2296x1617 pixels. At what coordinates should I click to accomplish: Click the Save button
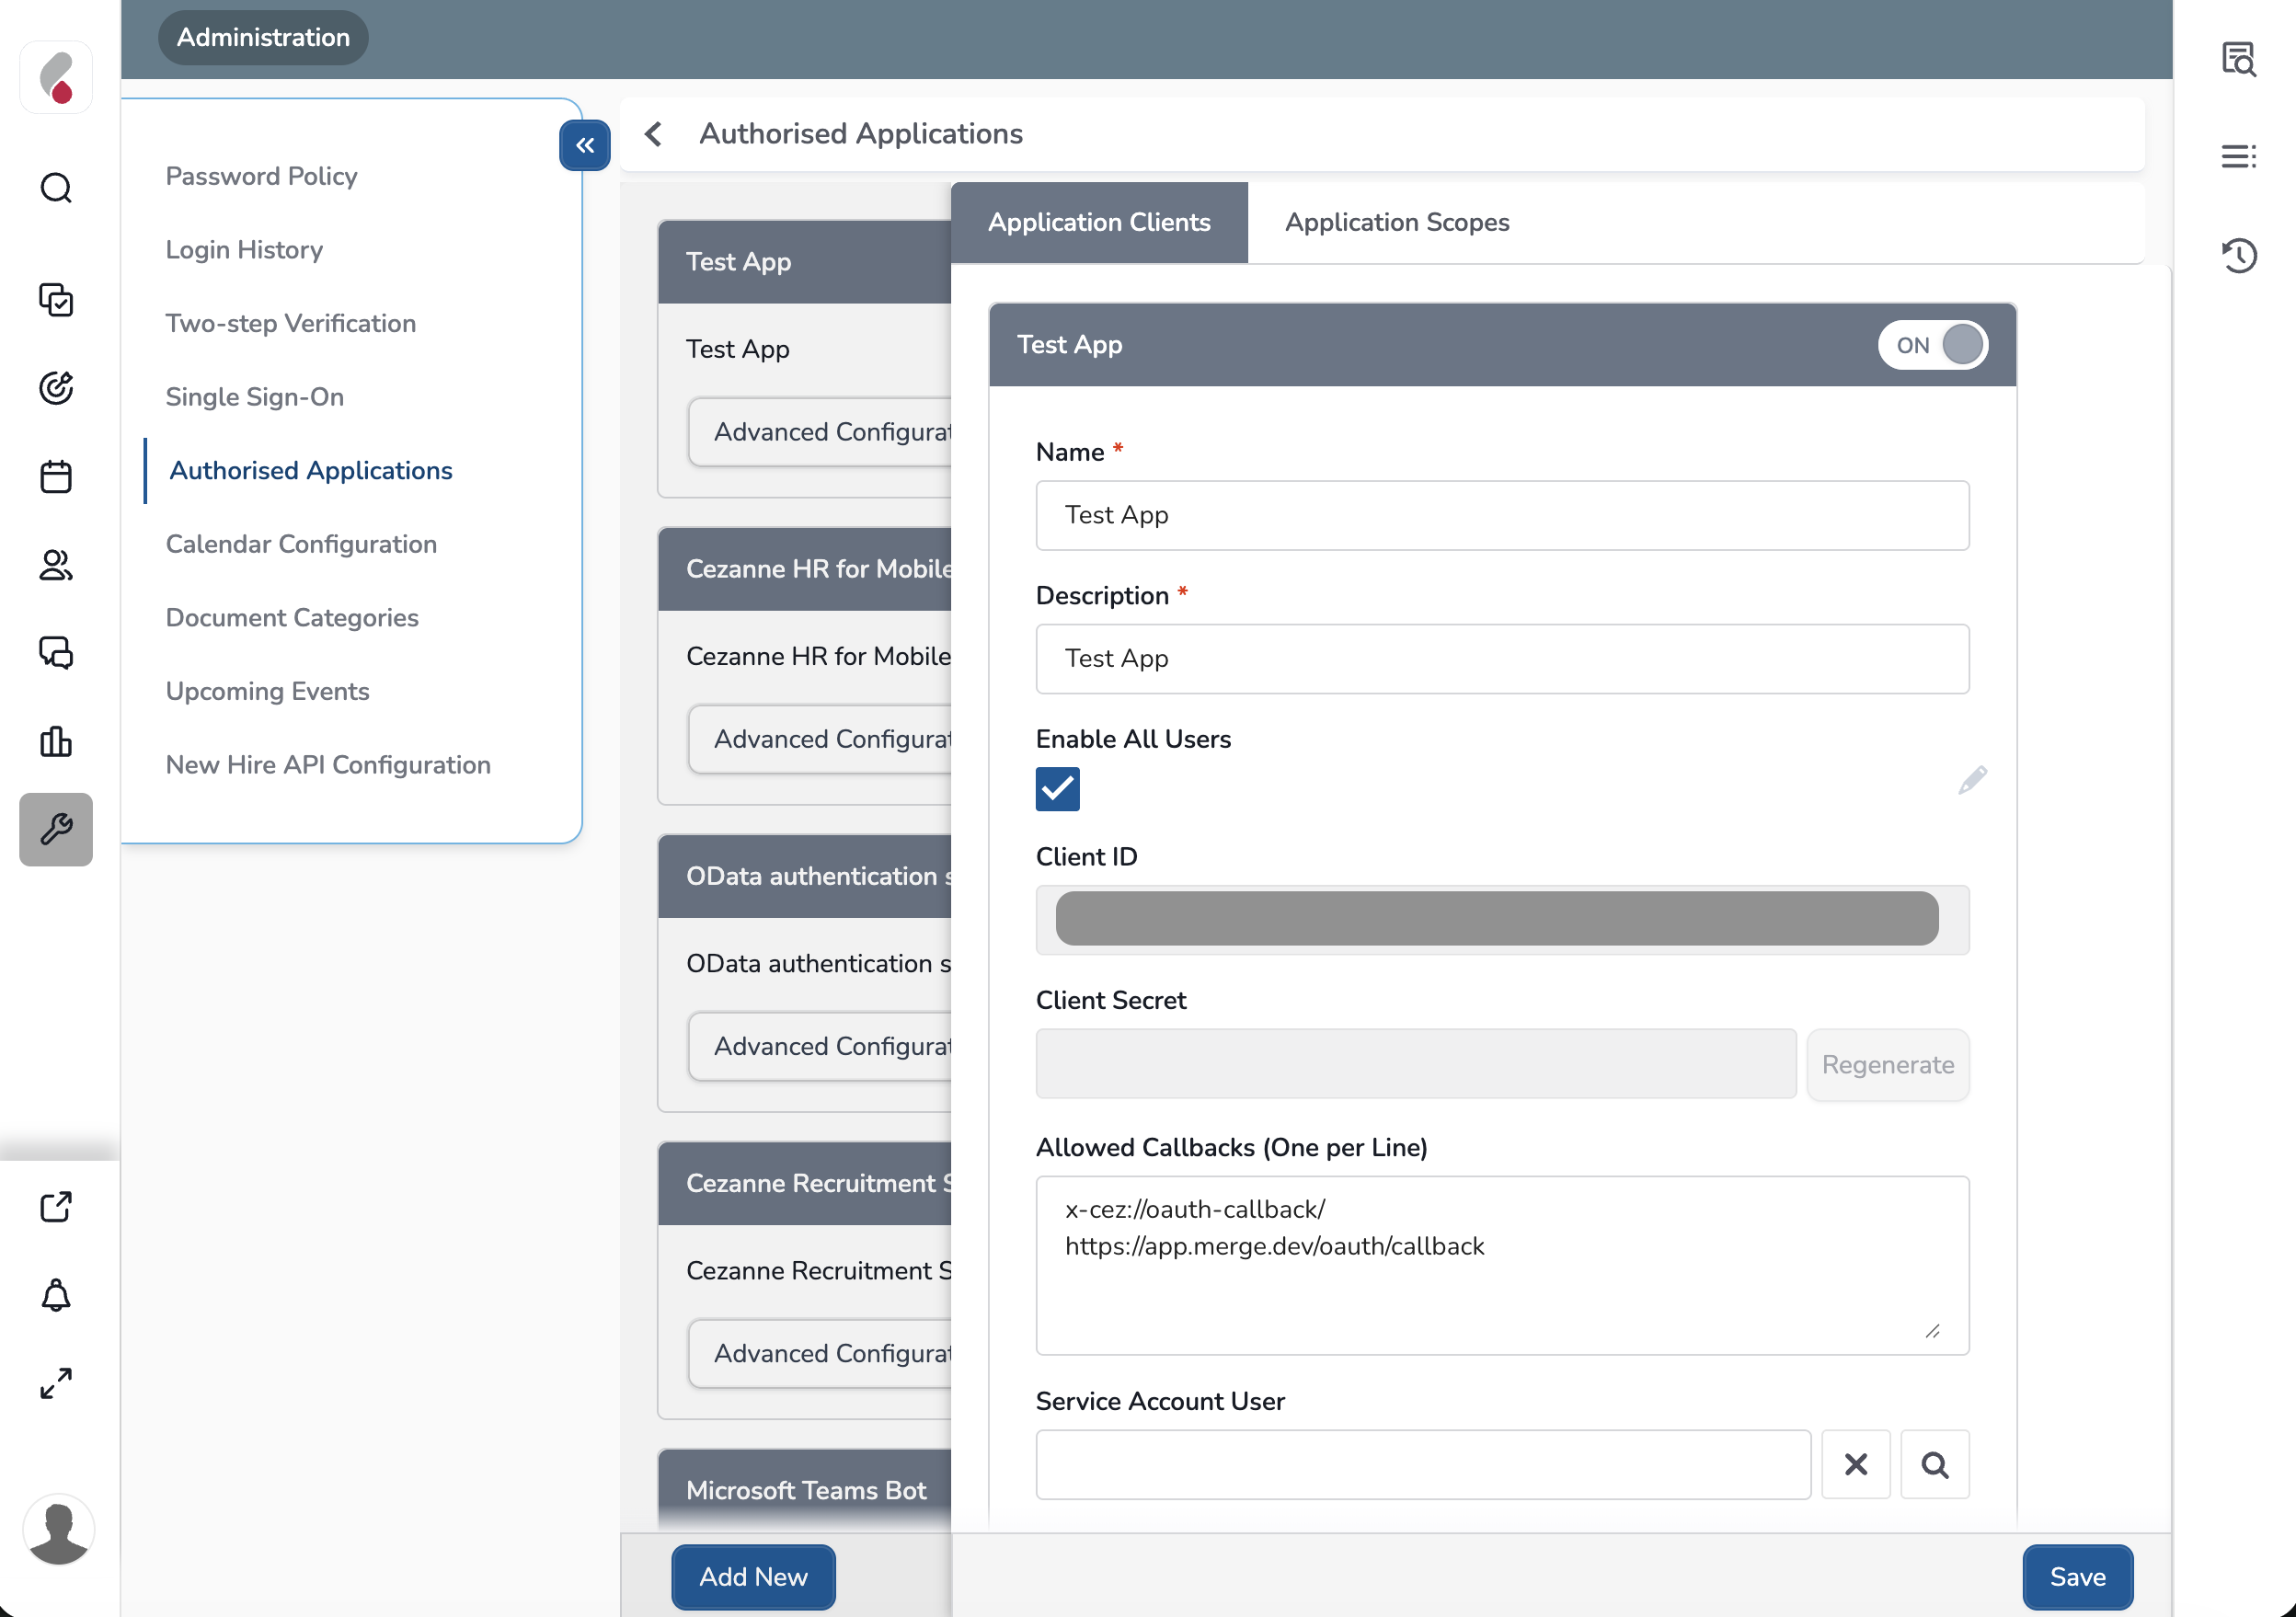point(2077,1576)
